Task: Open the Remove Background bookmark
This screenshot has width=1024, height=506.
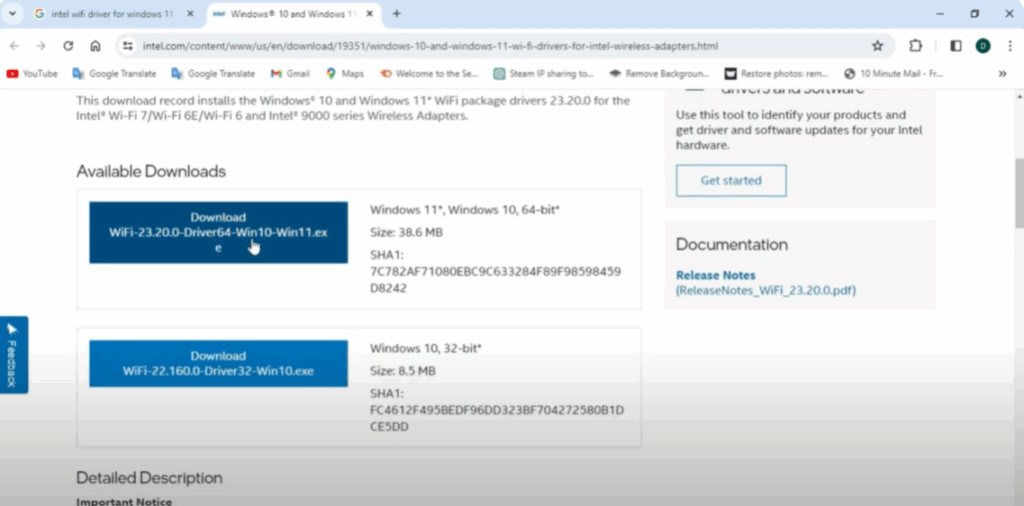Action: pos(659,74)
